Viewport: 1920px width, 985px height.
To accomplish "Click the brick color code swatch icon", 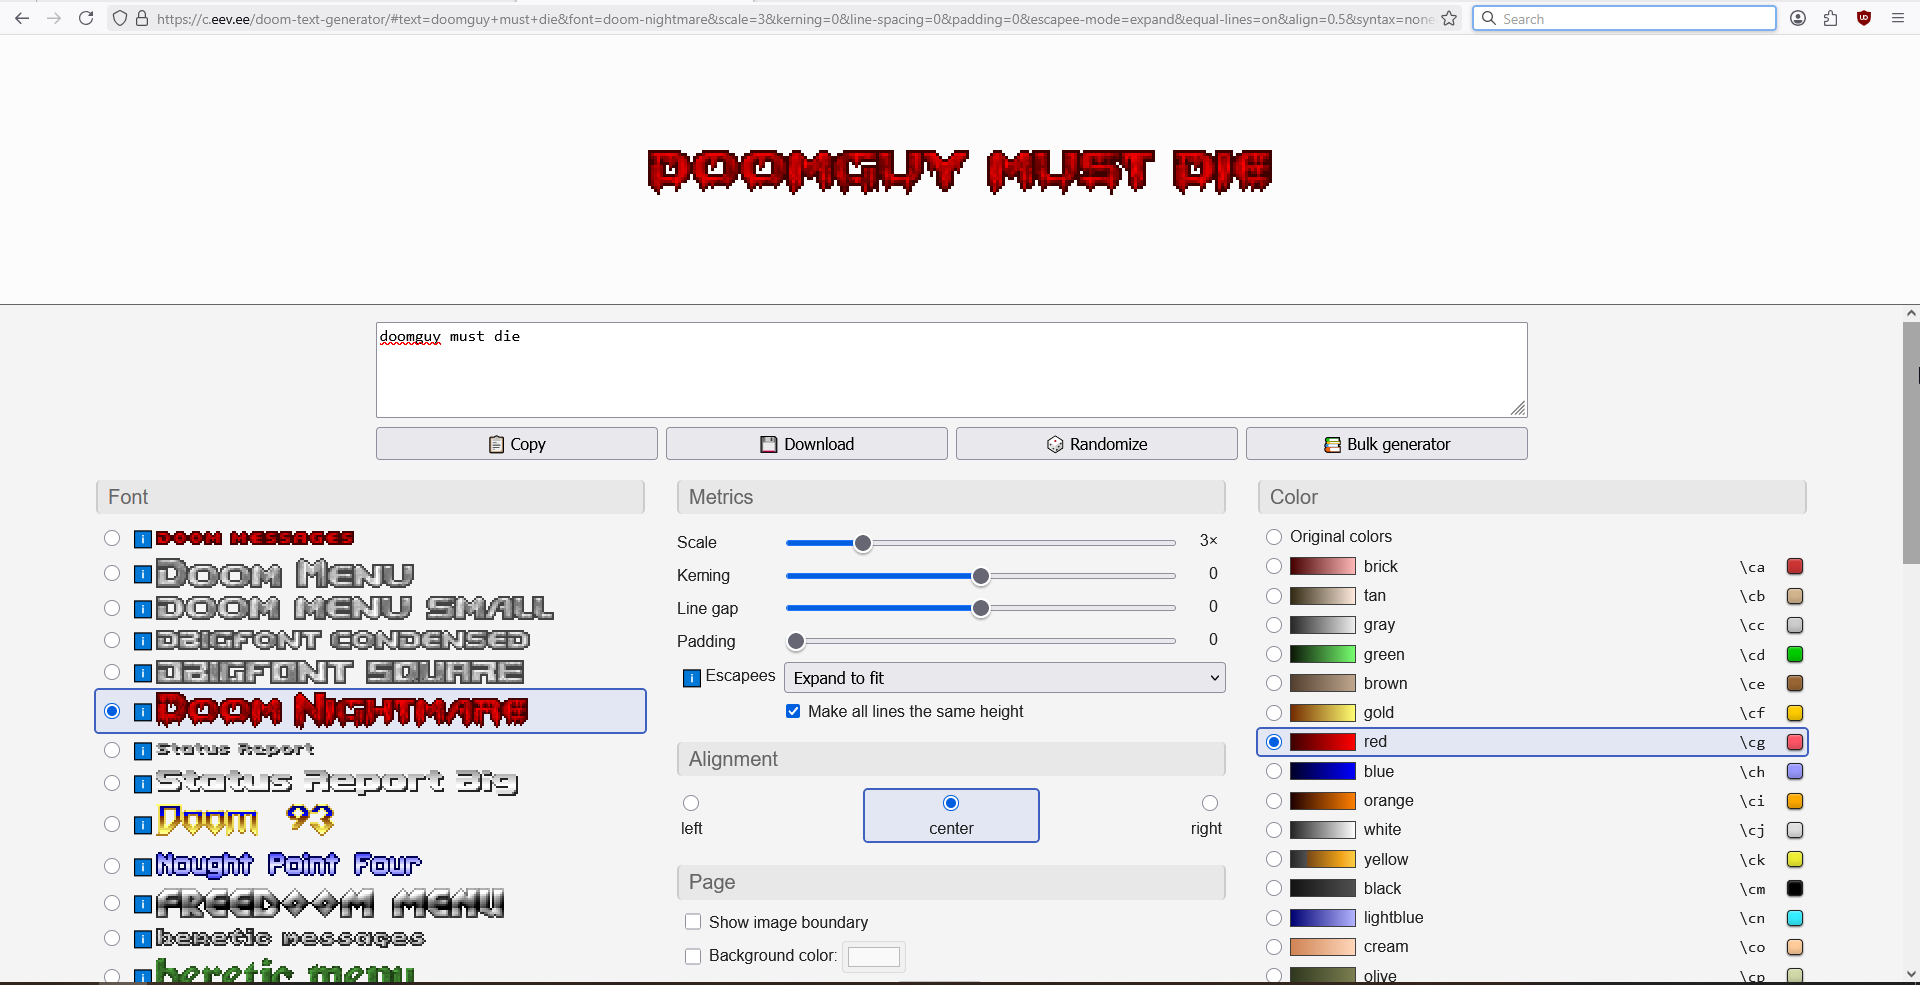I will pyautogui.click(x=1795, y=567).
